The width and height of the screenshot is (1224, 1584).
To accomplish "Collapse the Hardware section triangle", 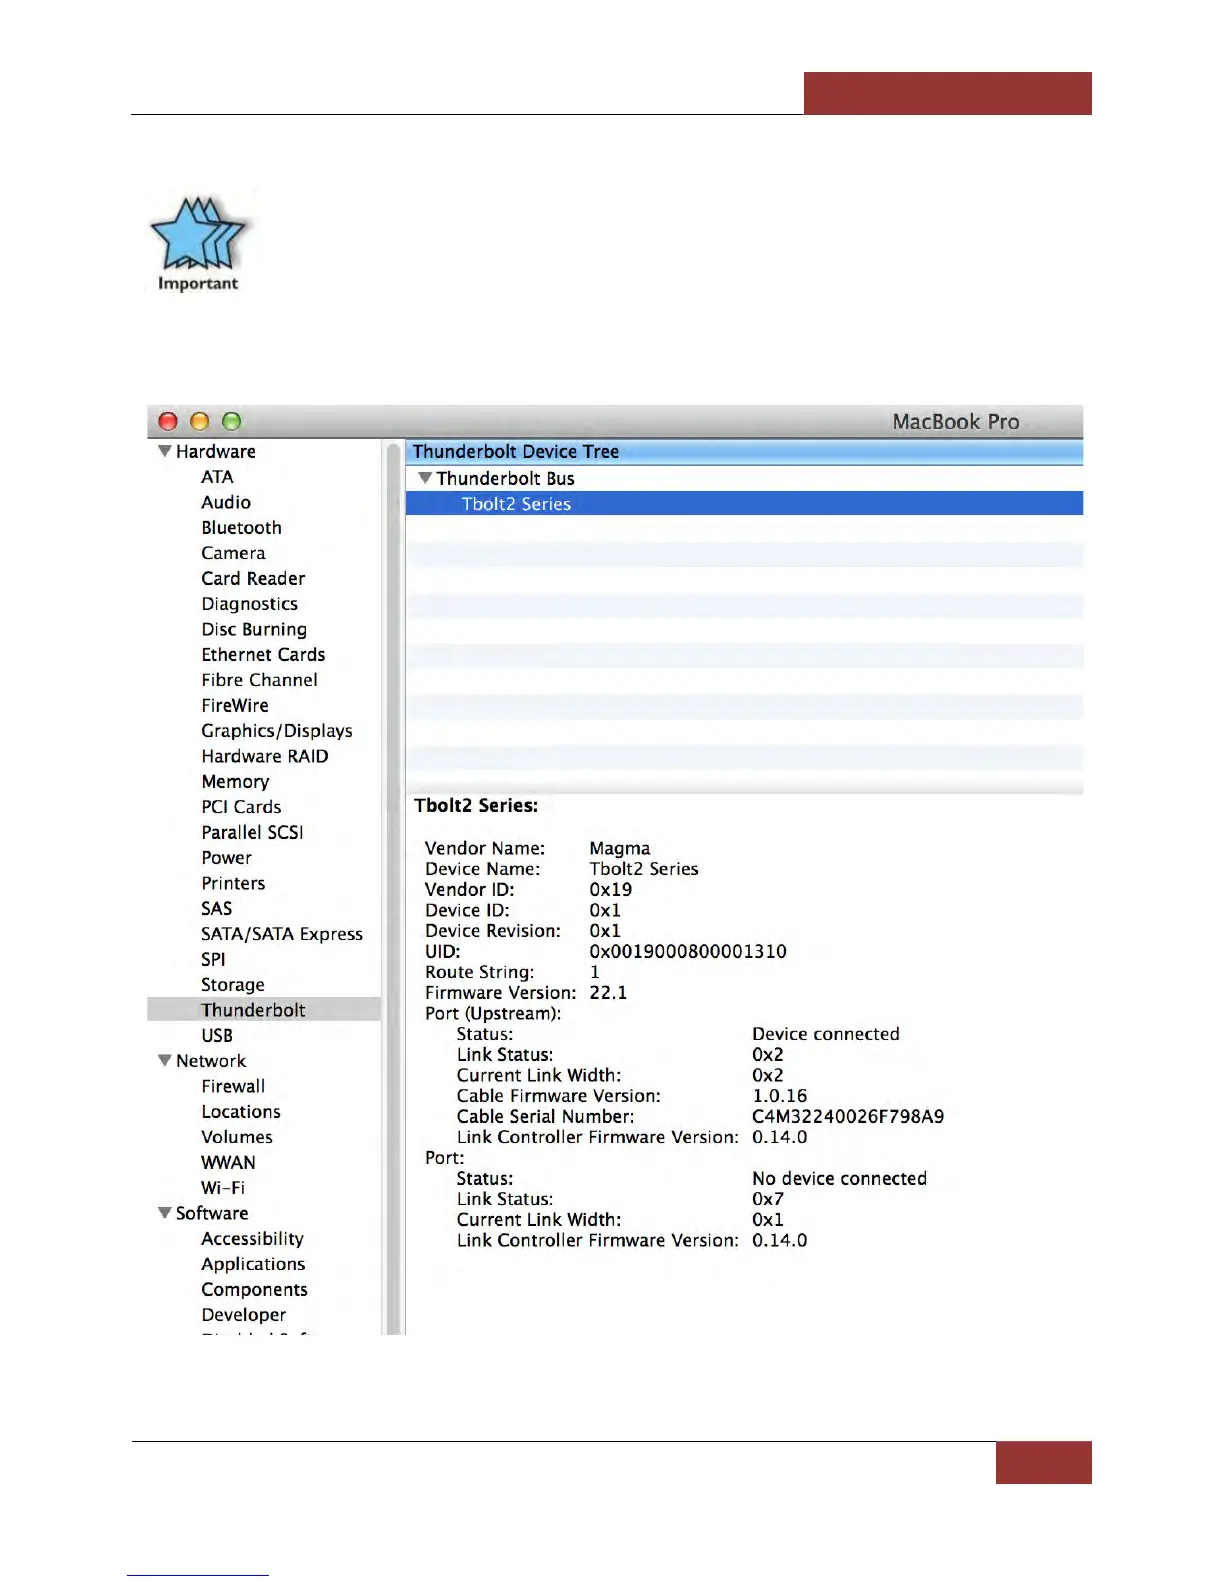I will pyautogui.click(x=165, y=451).
